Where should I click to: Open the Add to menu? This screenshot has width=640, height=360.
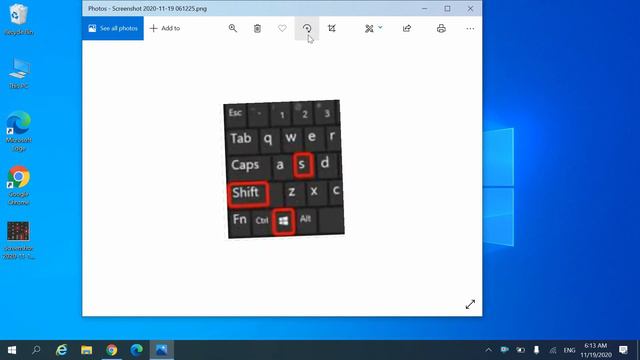[165, 28]
